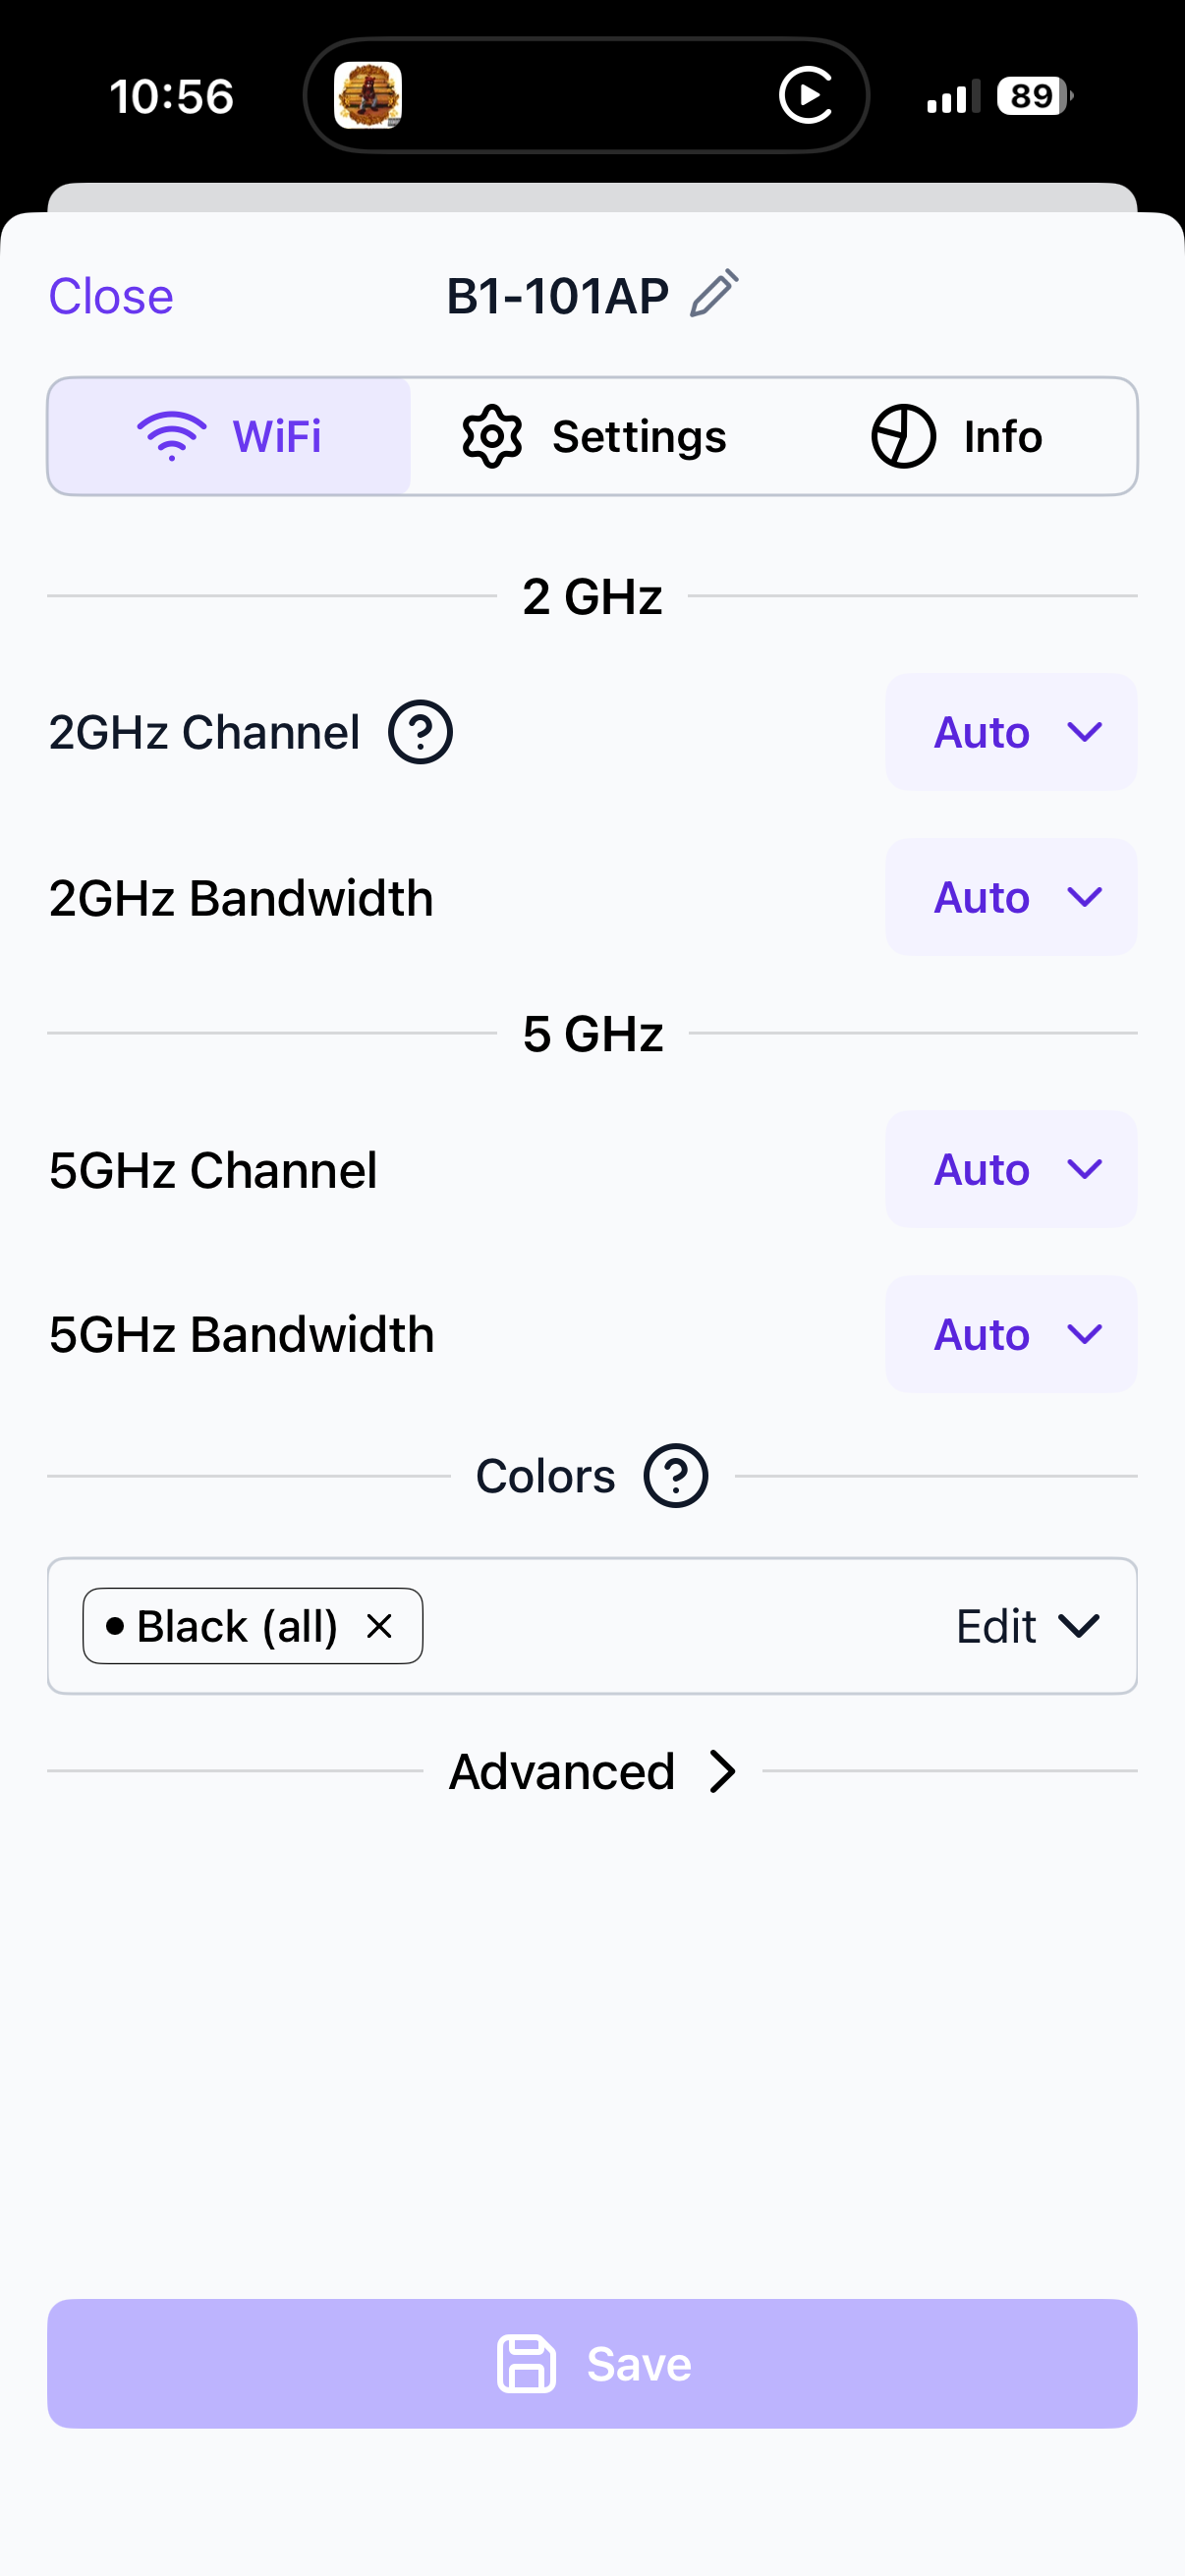This screenshot has width=1185, height=2576.
Task: Open the 2GHz Channel Auto dropdown
Action: click(1010, 732)
